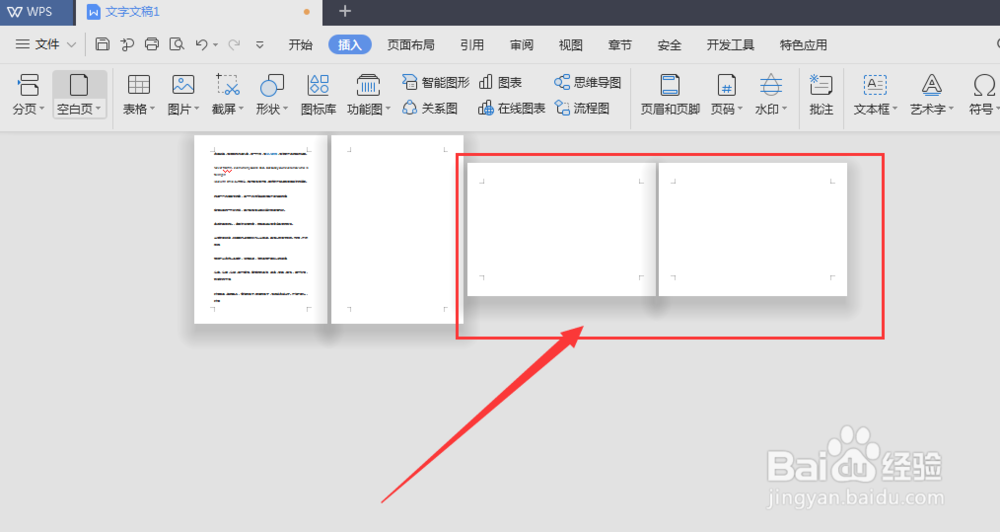Click the second blank portrait page
The height and width of the screenshot is (532, 1000).
[397, 229]
